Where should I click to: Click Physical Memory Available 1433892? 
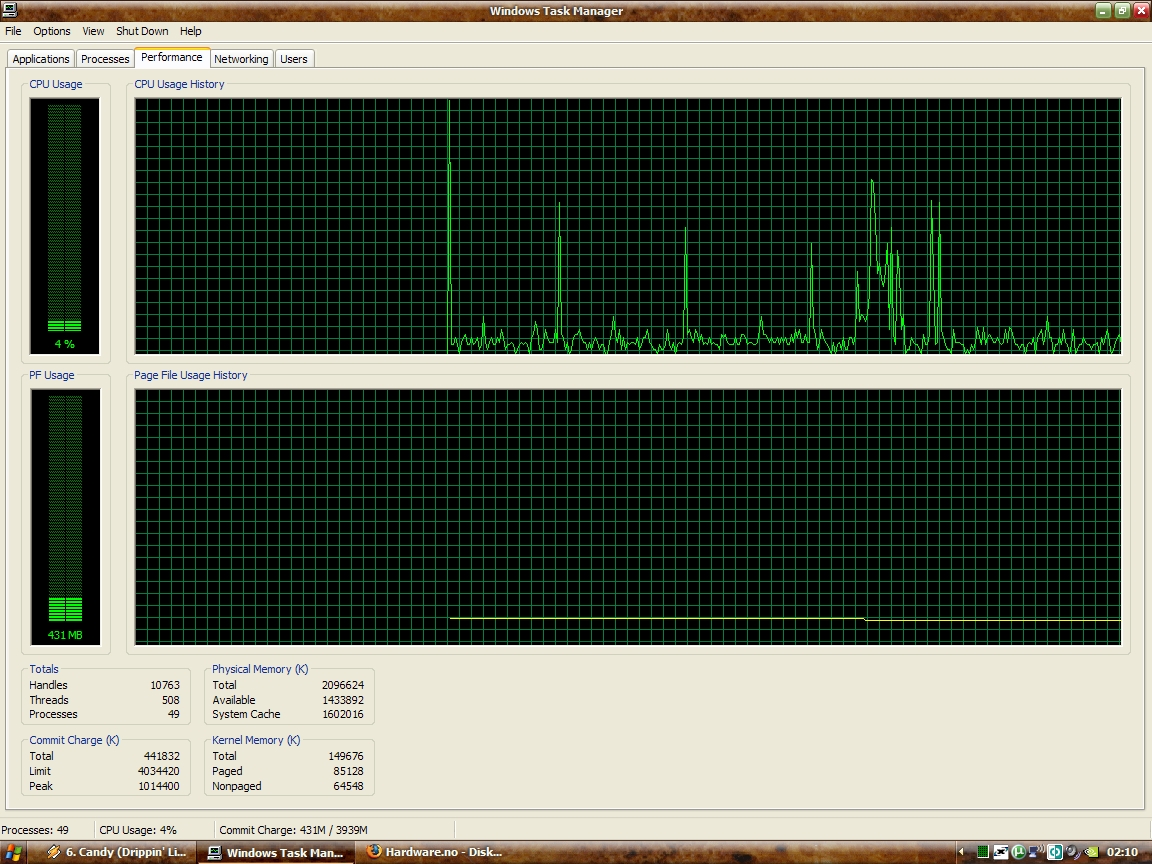342,699
